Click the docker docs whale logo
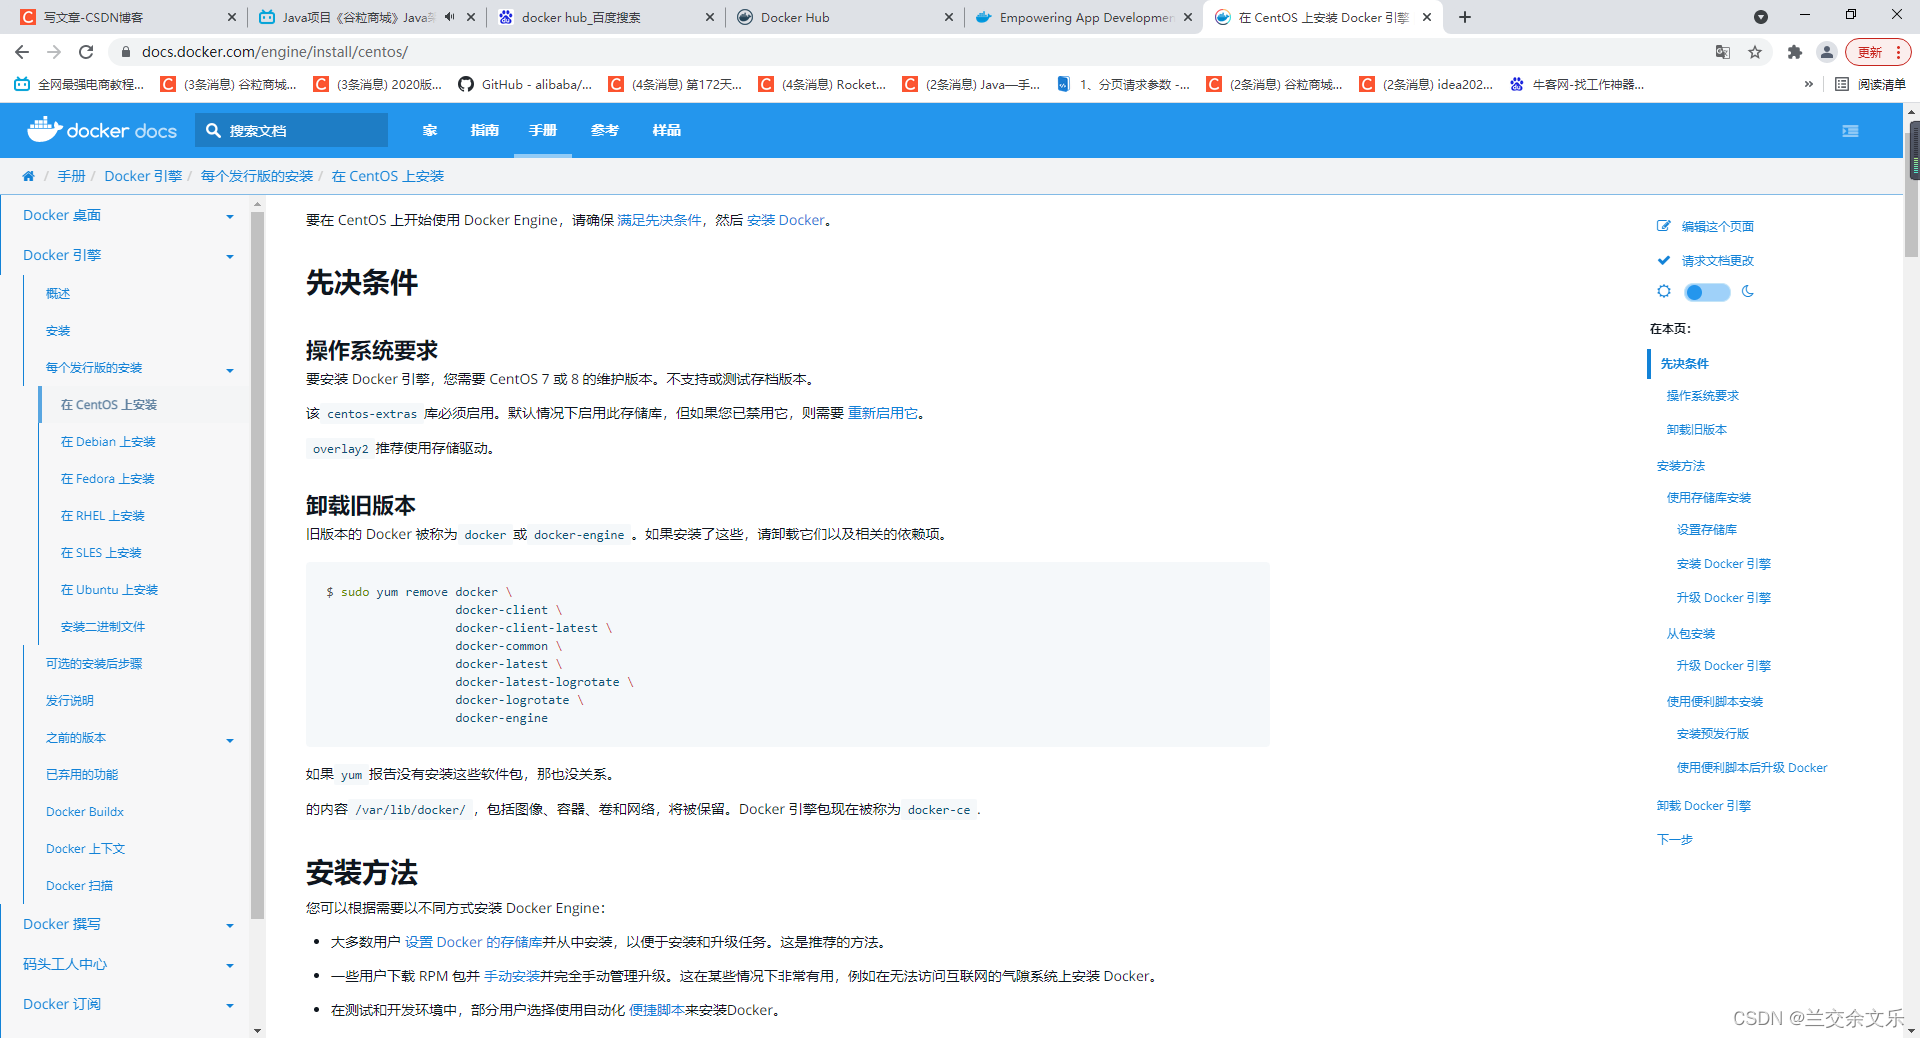1920x1038 pixels. (x=102, y=130)
